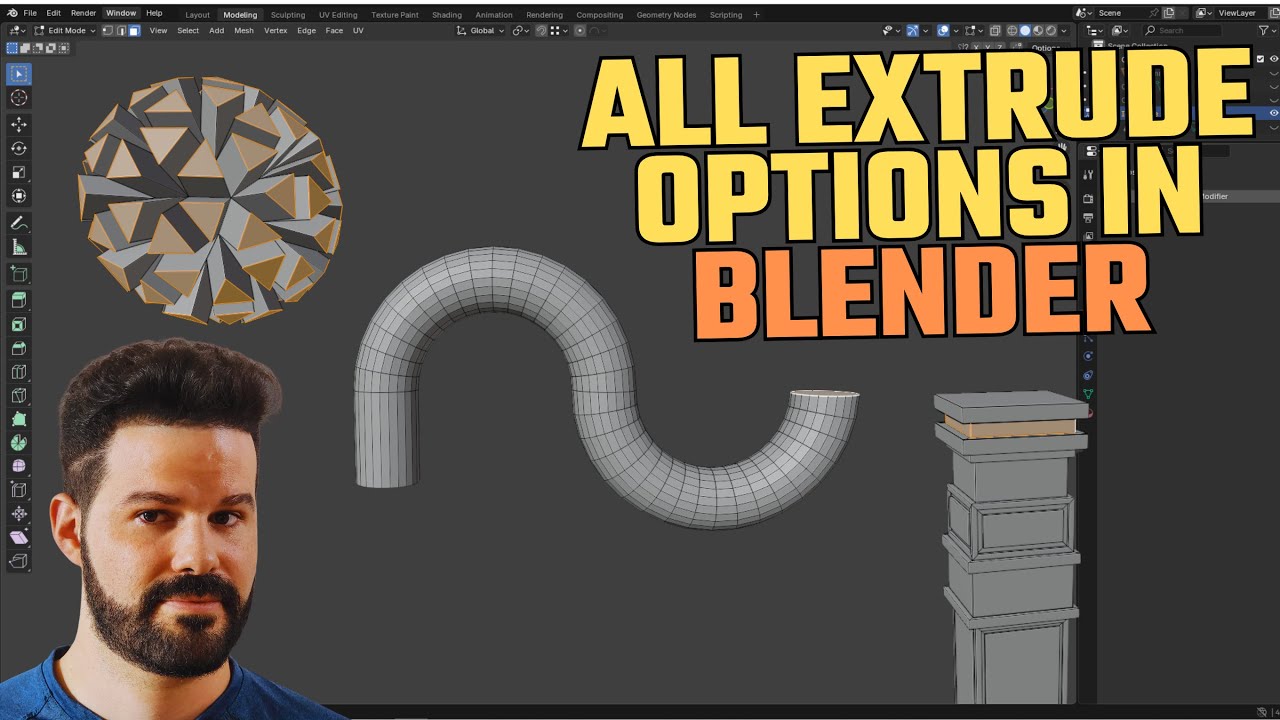Select the Bevel tool
Screen dimensions: 1280x720
coord(19,348)
